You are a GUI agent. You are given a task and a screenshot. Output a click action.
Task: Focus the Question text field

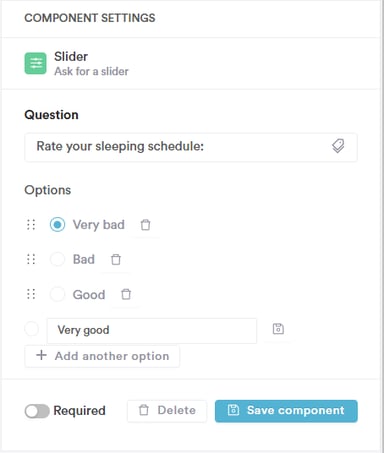[191, 147]
